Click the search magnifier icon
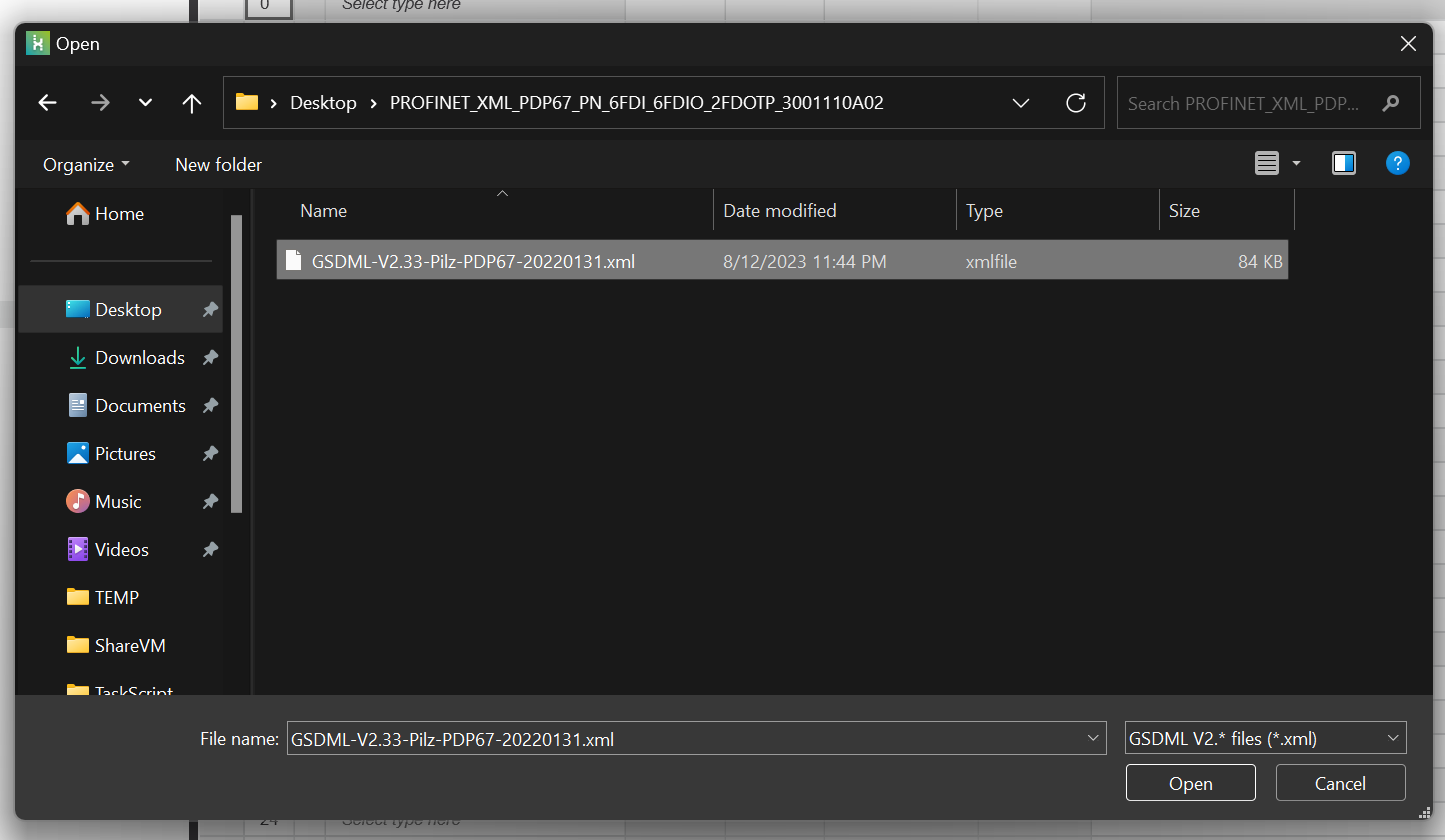 [x=1390, y=103]
